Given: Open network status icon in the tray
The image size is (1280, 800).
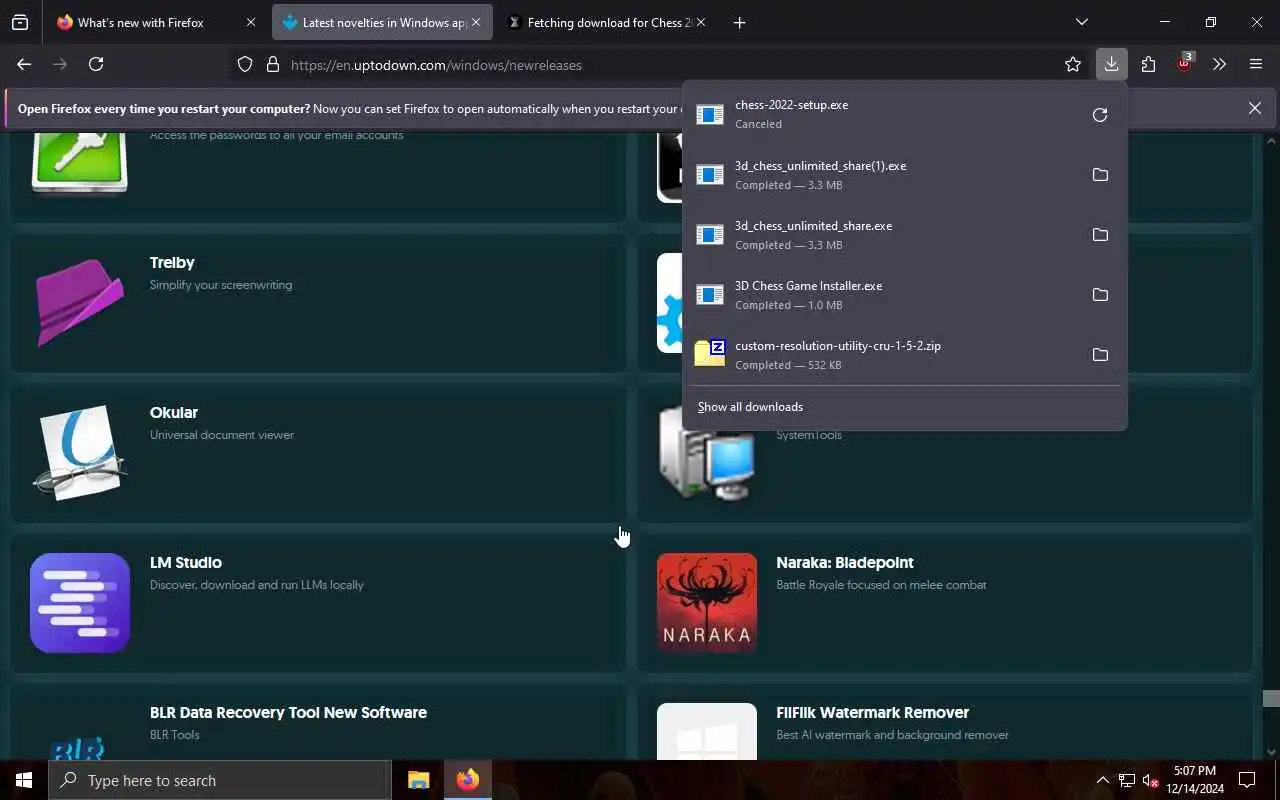Looking at the screenshot, I should click(1126, 780).
